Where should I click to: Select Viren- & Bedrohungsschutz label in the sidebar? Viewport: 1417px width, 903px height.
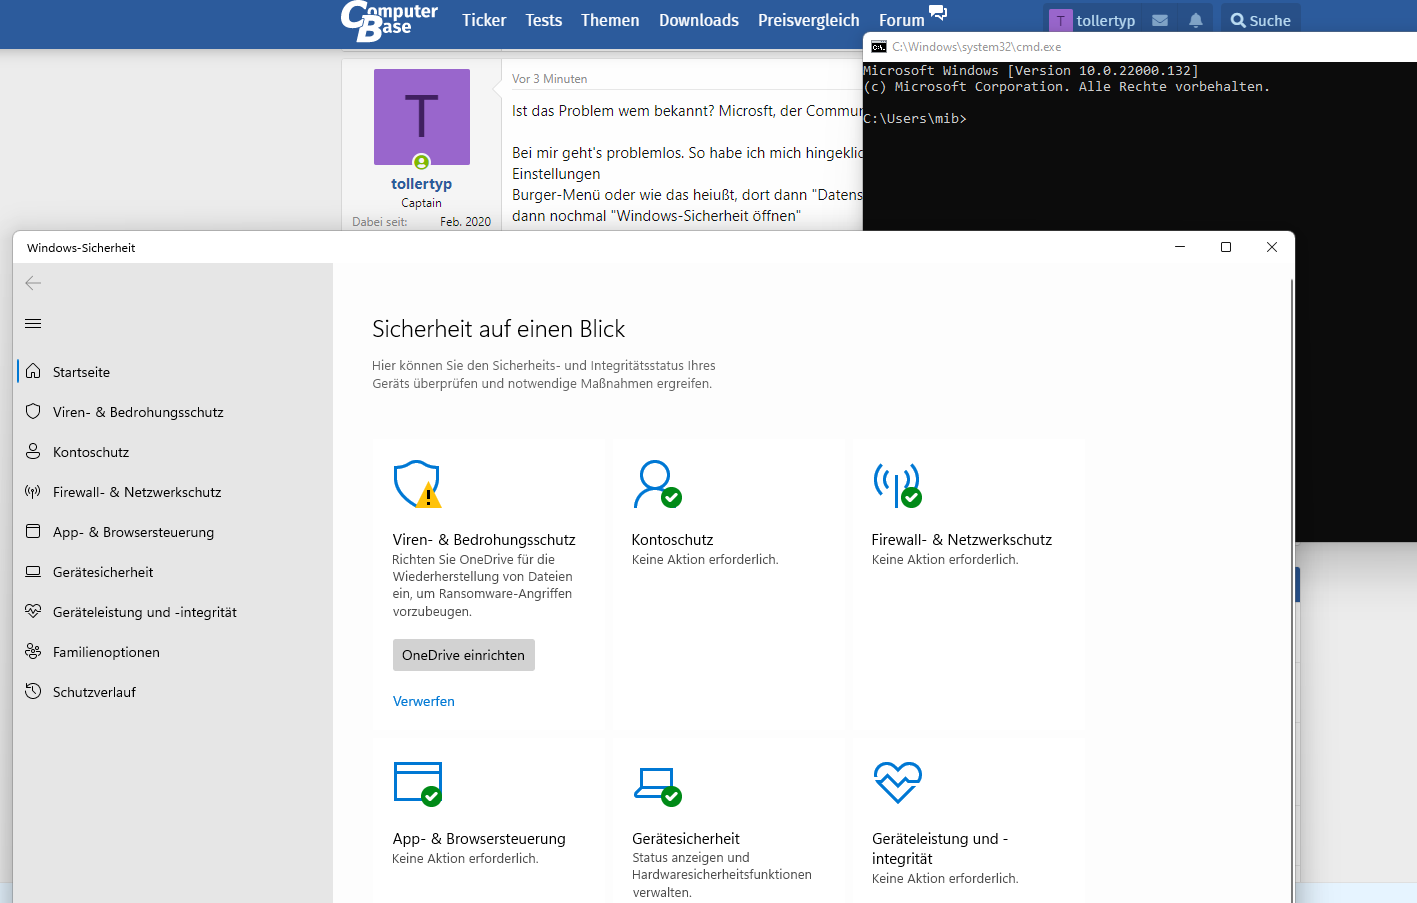138,412
